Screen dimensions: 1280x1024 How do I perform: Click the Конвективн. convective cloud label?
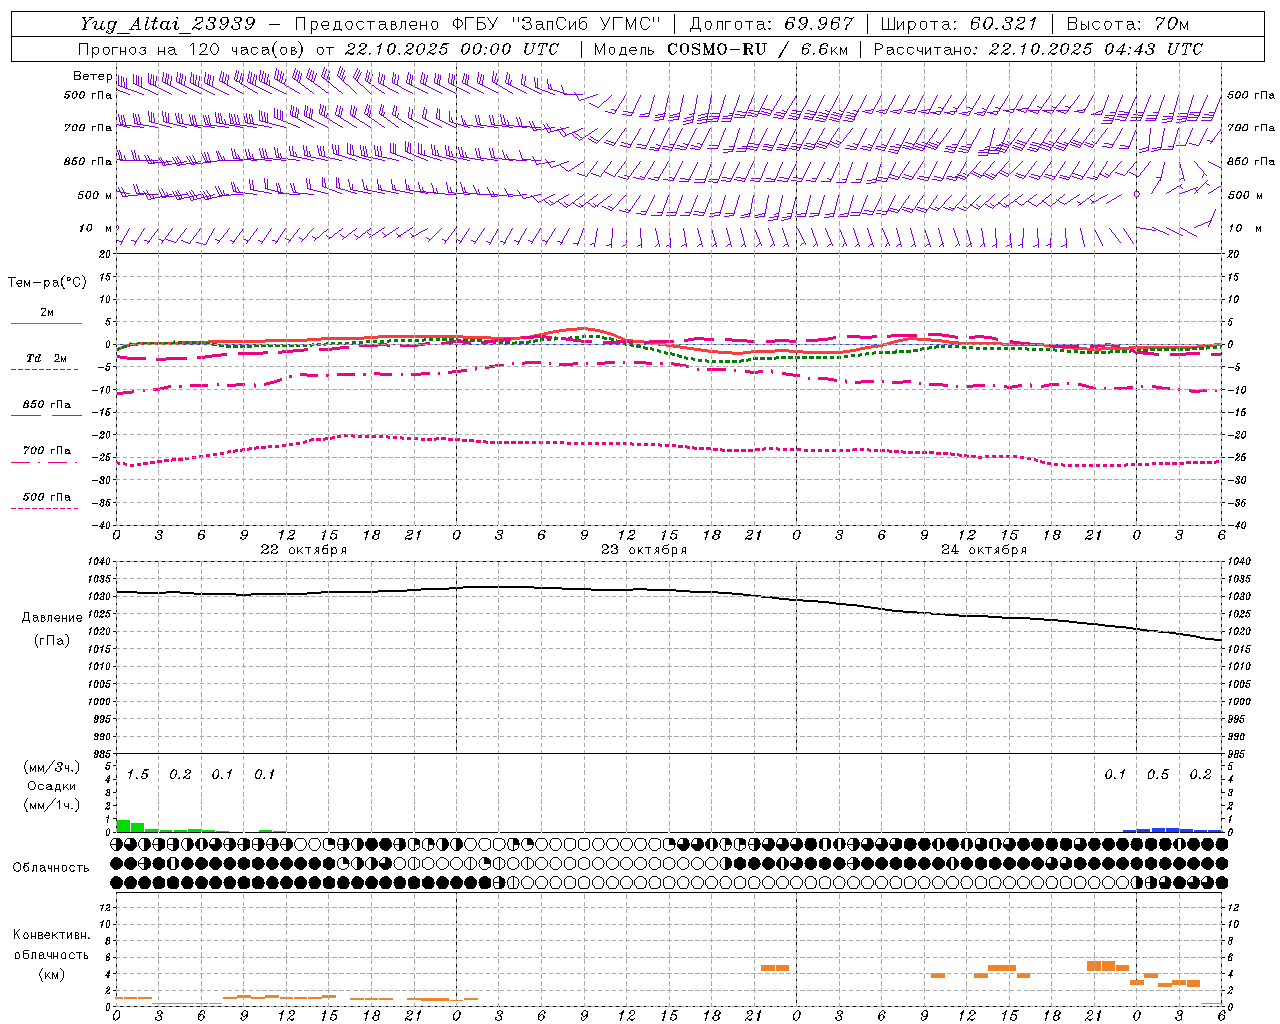click(51, 935)
